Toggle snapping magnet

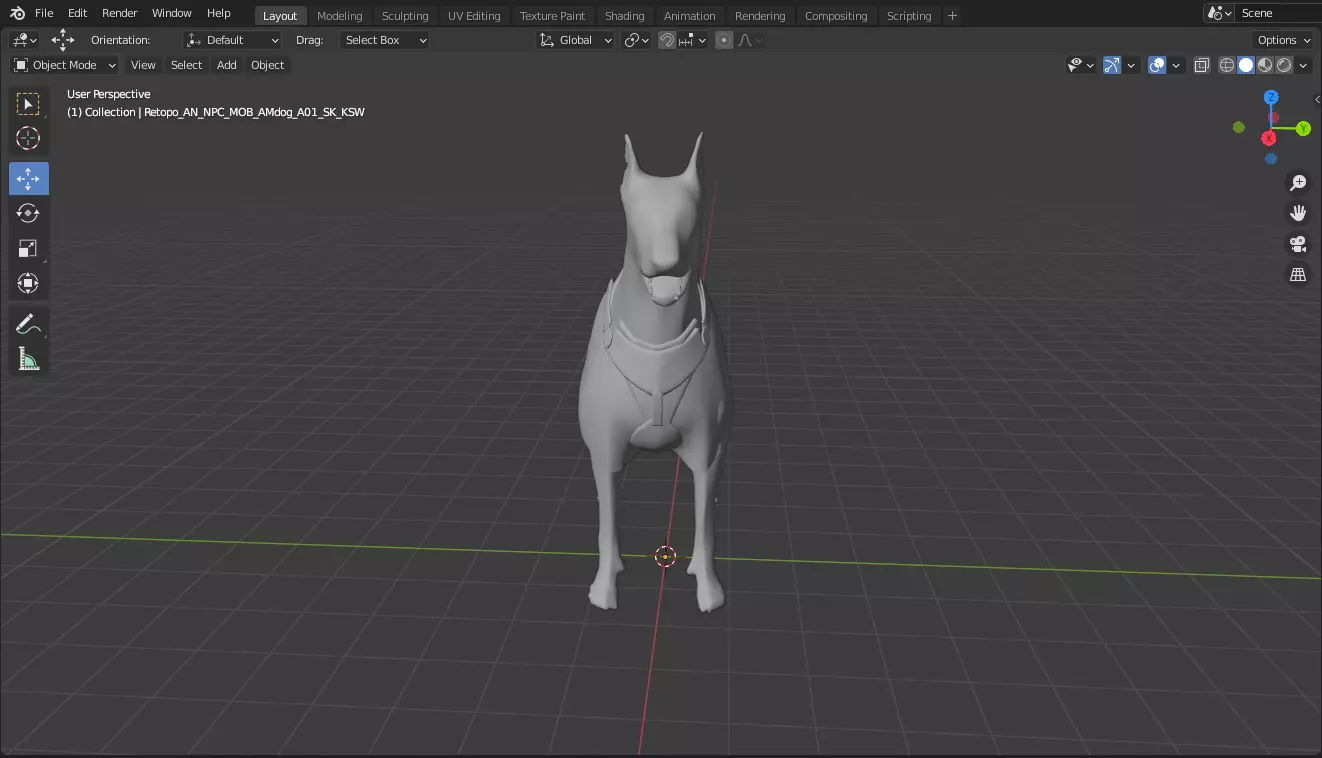point(667,40)
